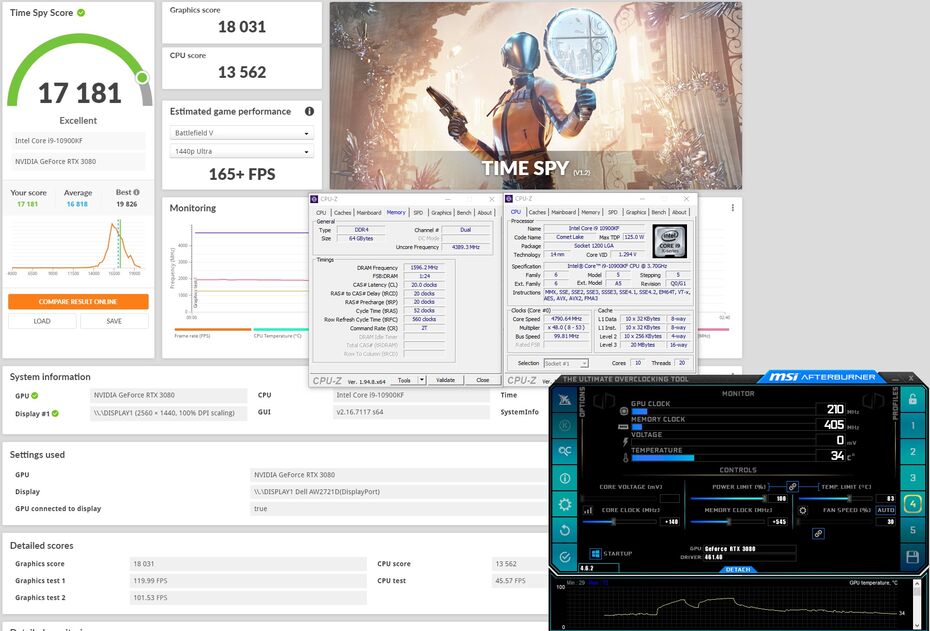This screenshot has width=930, height=631.
Task: Click the Compare Result Online button
Action: [78, 301]
